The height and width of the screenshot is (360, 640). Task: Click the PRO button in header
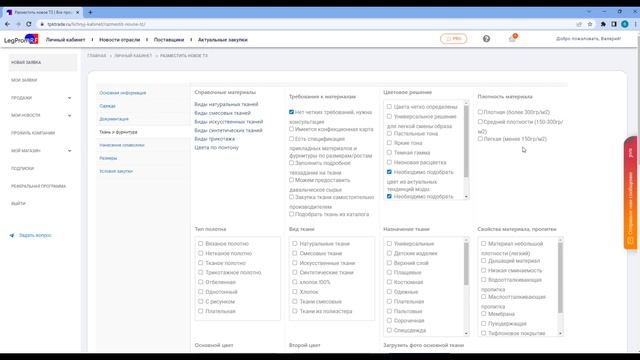point(453,39)
